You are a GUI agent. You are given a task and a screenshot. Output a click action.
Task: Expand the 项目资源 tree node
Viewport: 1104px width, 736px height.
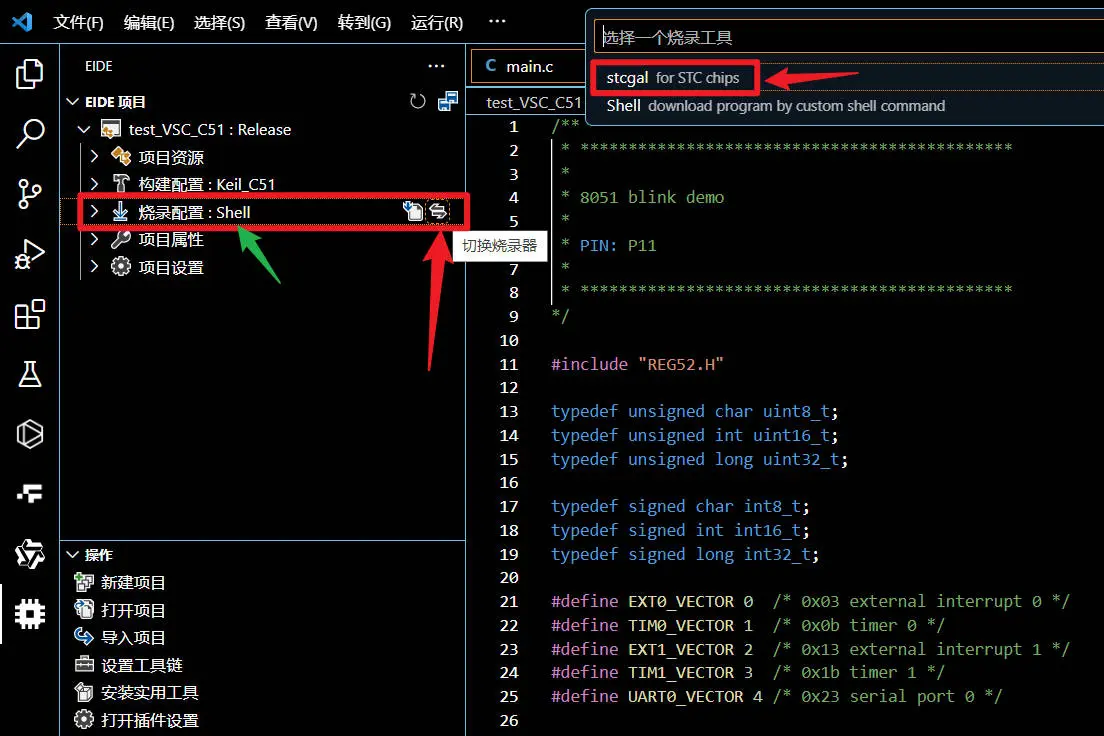coord(94,156)
